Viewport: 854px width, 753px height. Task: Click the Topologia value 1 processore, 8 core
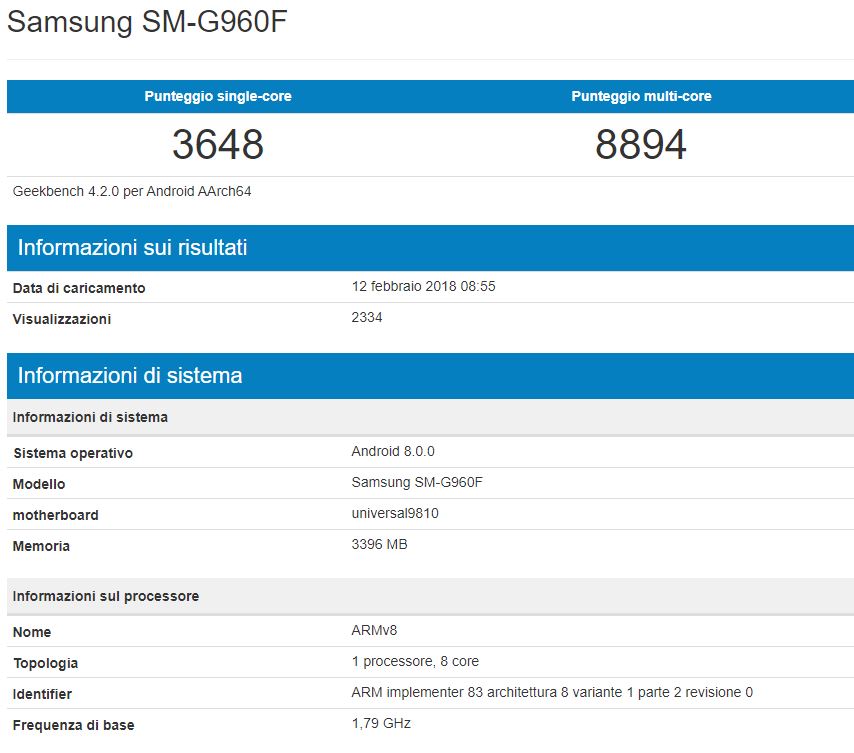(x=422, y=661)
